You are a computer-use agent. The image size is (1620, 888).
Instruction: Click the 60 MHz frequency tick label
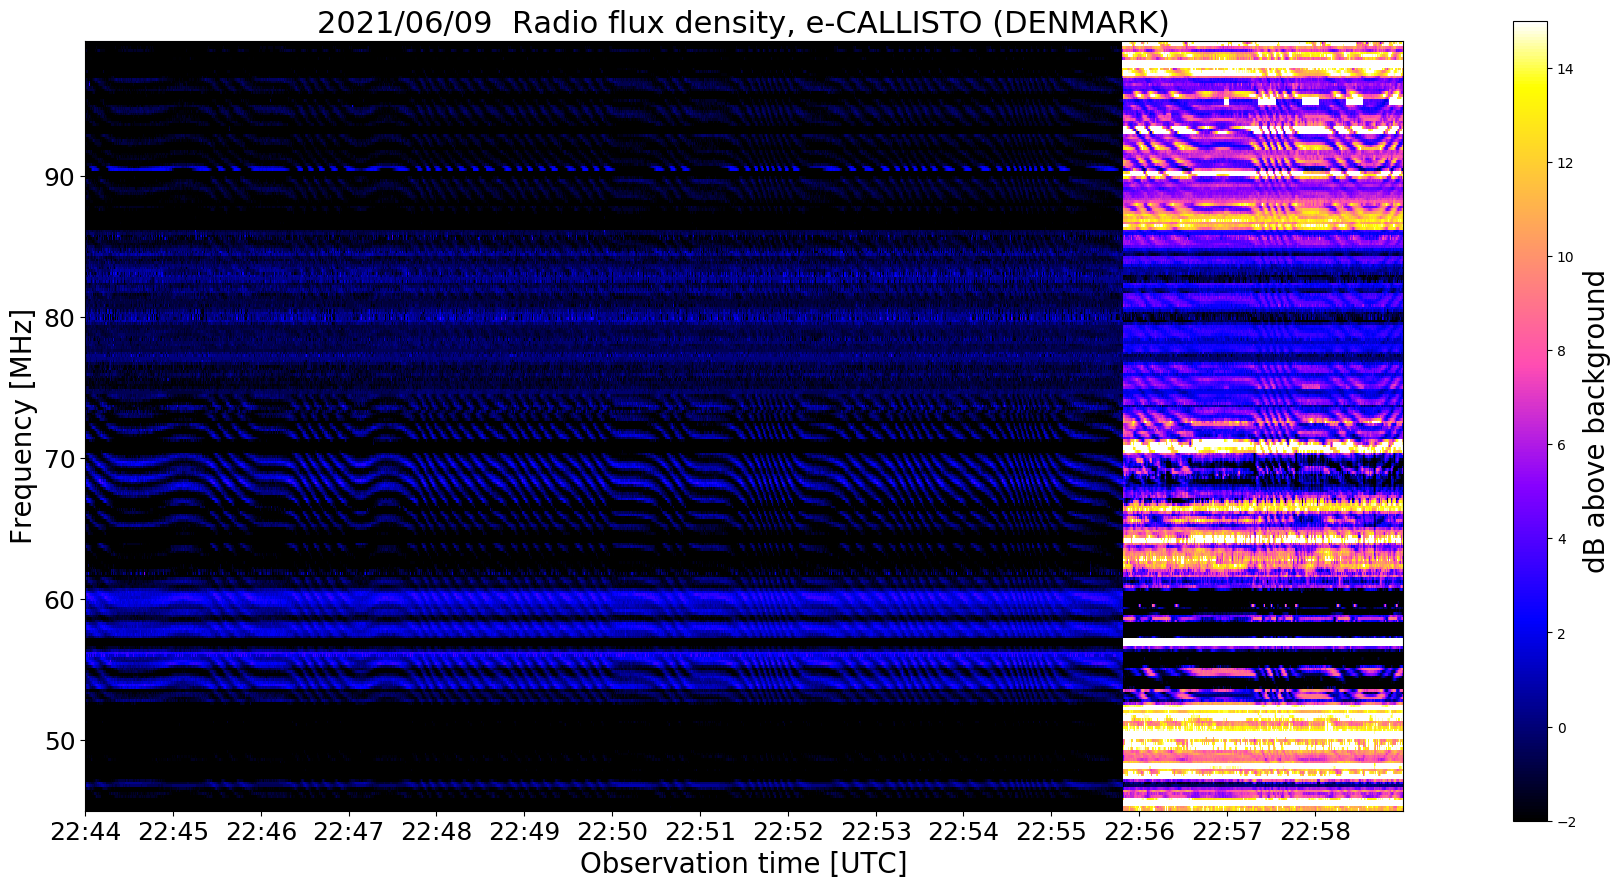(x=59, y=600)
